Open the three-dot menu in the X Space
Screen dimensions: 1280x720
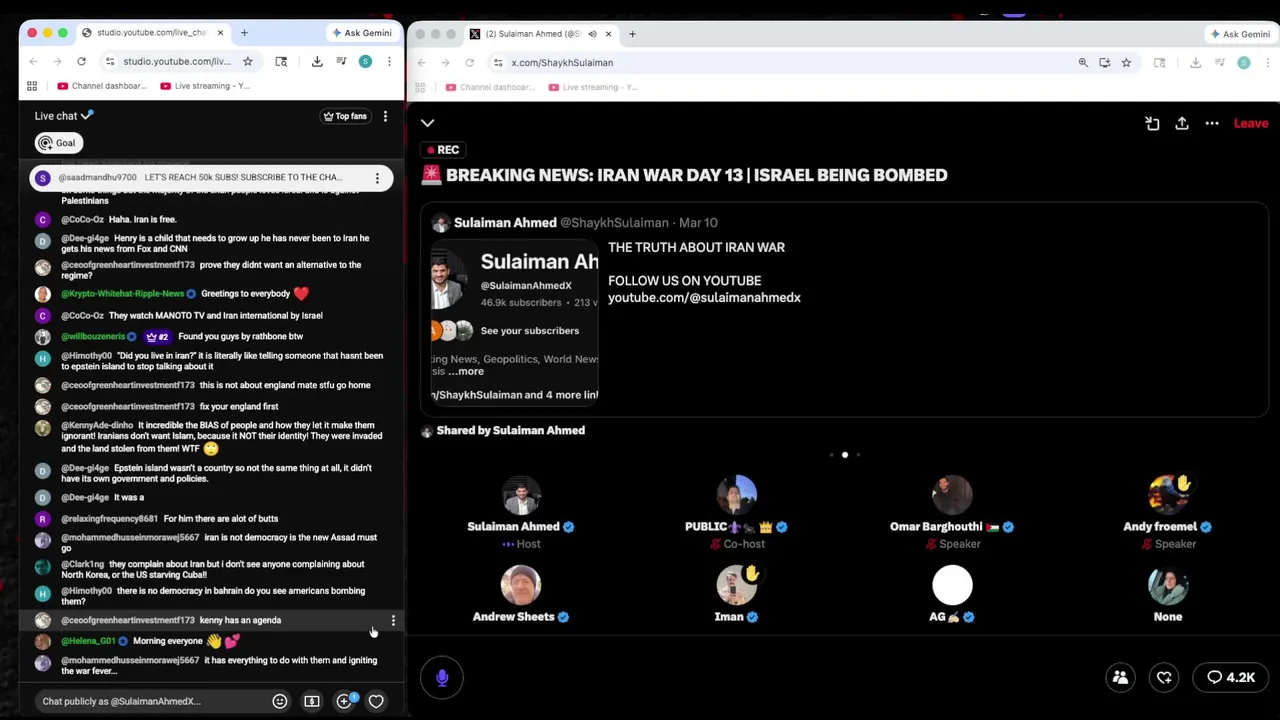click(1212, 123)
